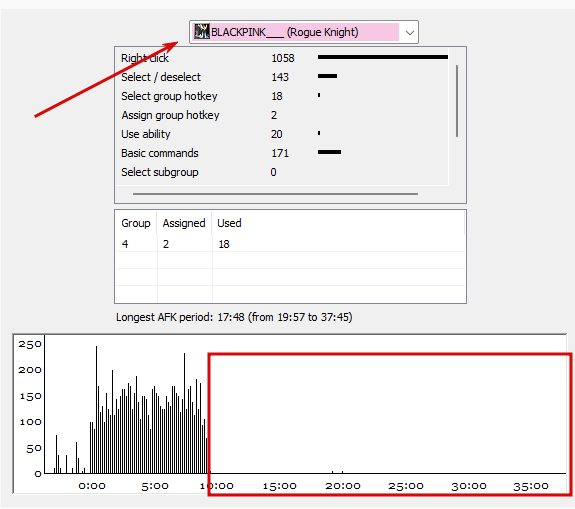Click the actions list horizontal scrollbar
The height and width of the screenshot is (509, 575).
coord(275,194)
